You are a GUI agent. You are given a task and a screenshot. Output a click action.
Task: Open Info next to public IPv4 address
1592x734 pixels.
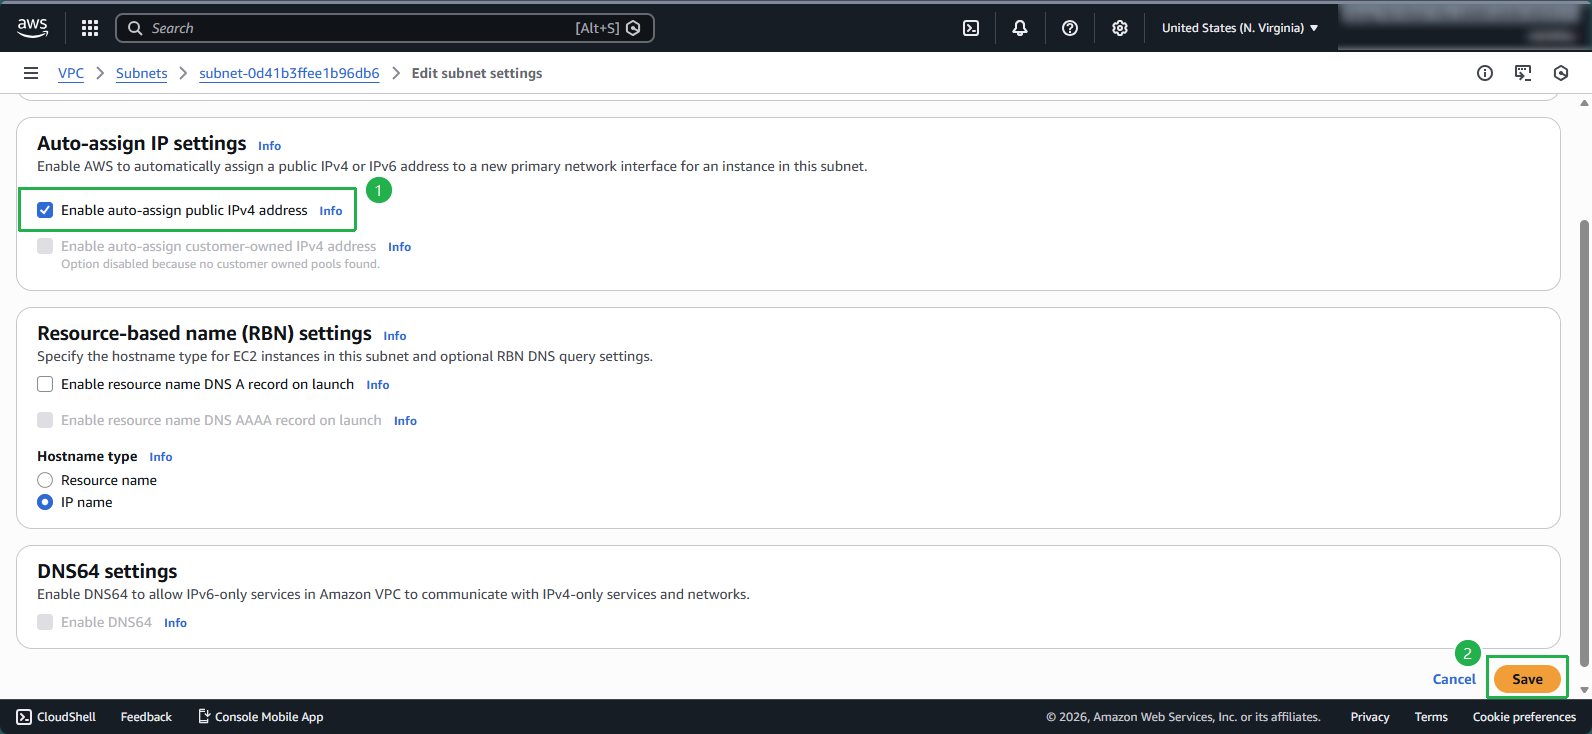pos(331,211)
